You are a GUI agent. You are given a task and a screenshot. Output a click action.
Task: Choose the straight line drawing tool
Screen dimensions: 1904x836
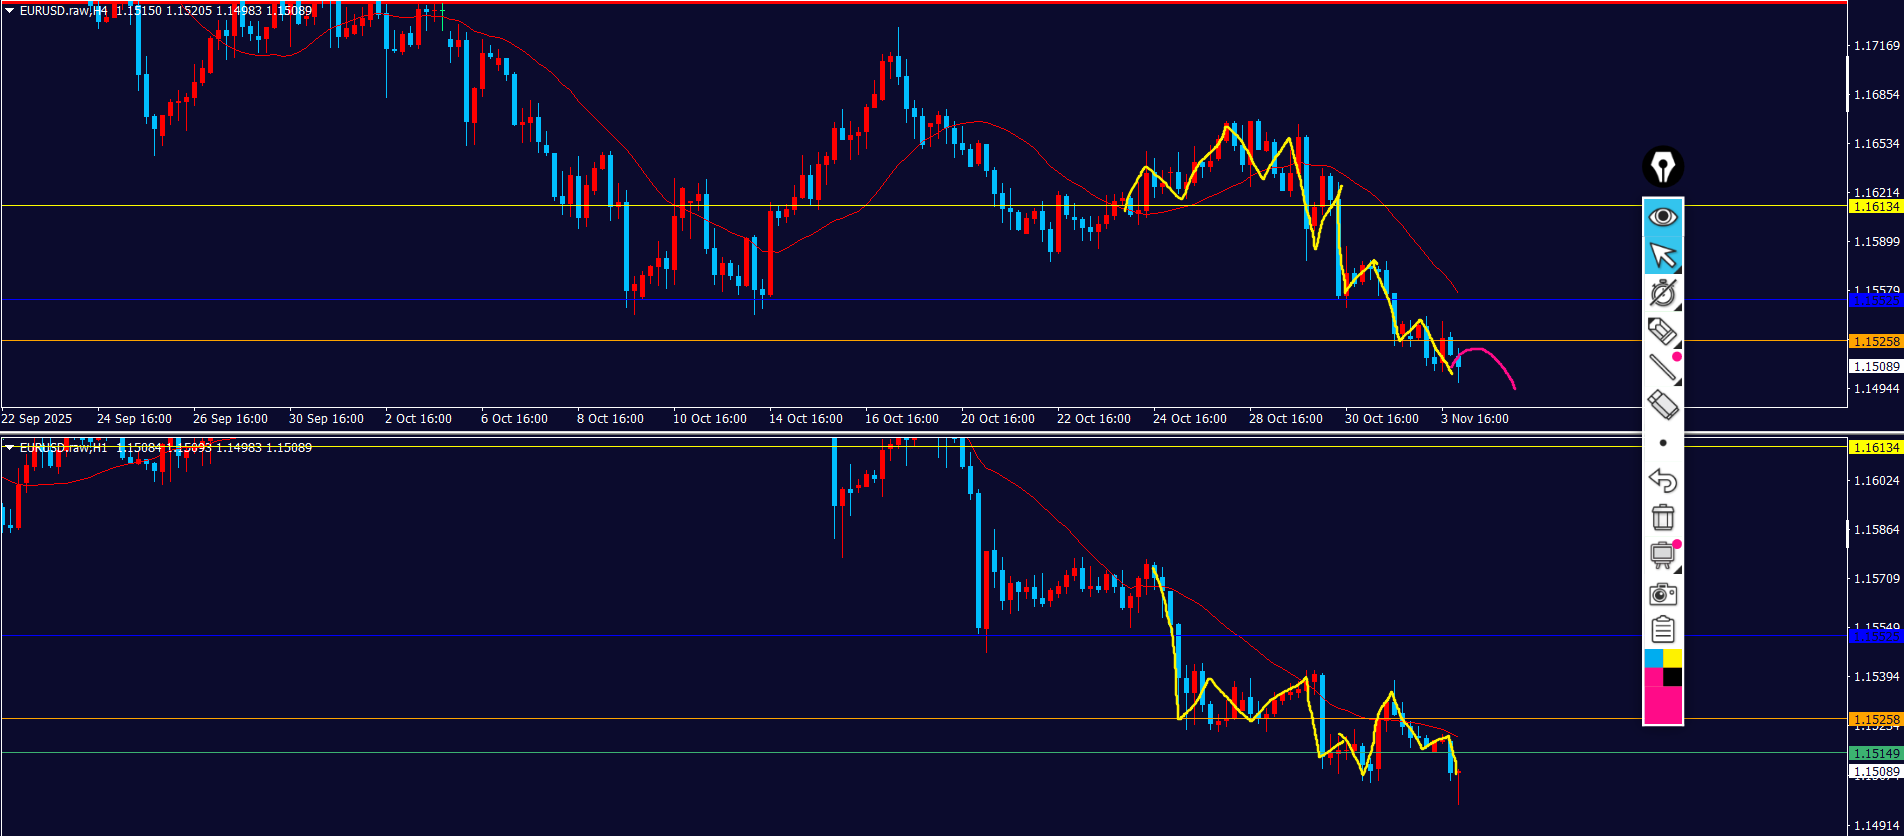[x=1662, y=368]
